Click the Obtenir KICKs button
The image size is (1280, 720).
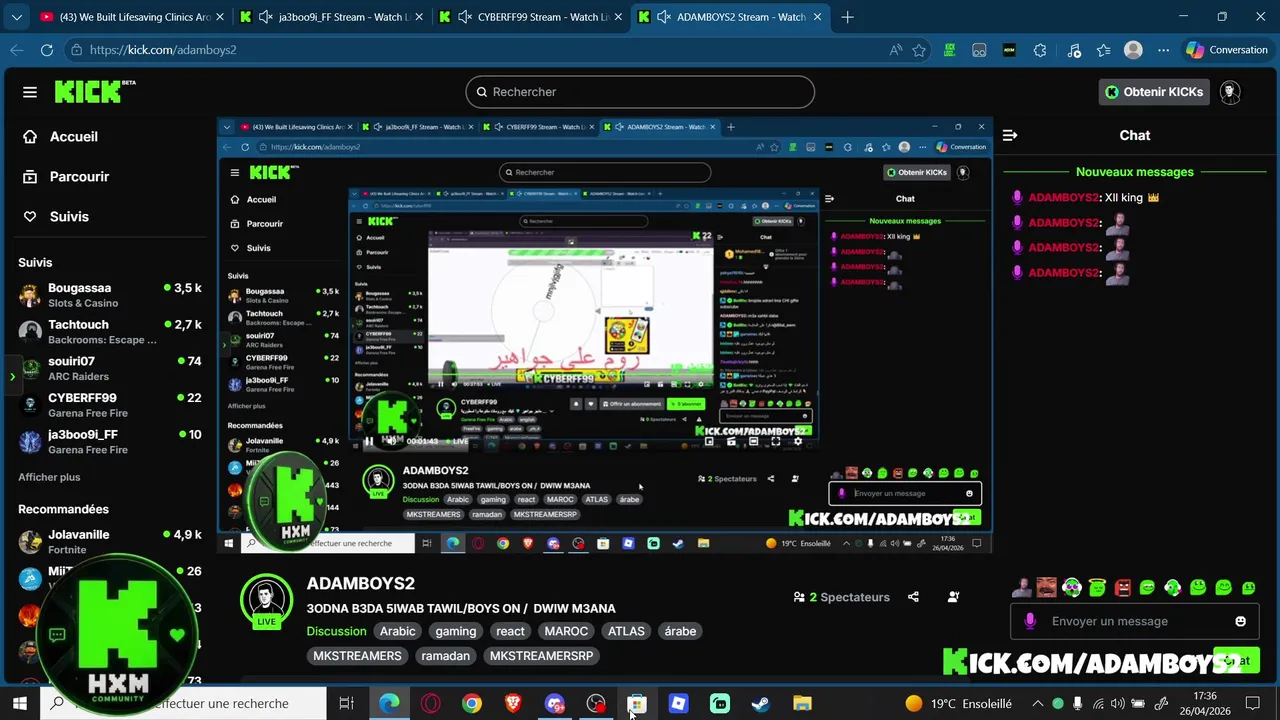click(x=1153, y=92)
